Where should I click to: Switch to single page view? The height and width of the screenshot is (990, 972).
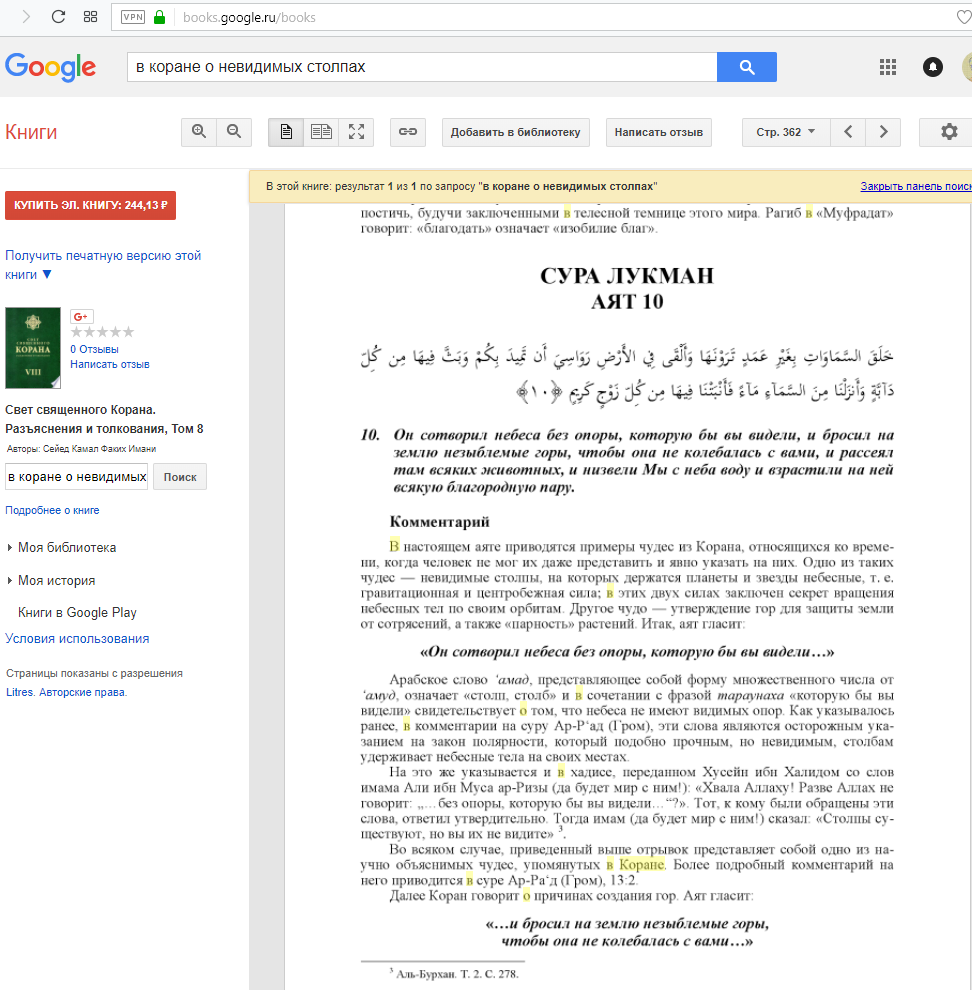pyautogui.click(x=286, y=132)
